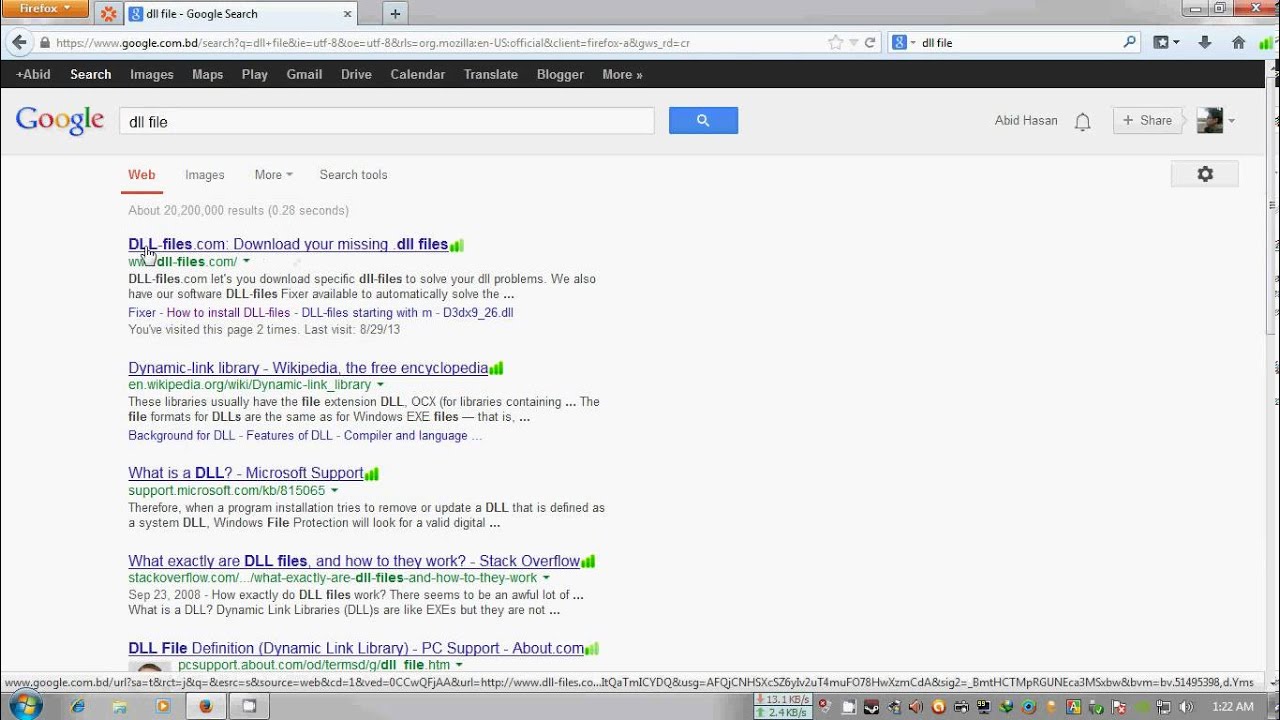Click the Google search input containing 'dll file'
The width and height of the screenshot is (1280, 720).
(x=387, y=121)
